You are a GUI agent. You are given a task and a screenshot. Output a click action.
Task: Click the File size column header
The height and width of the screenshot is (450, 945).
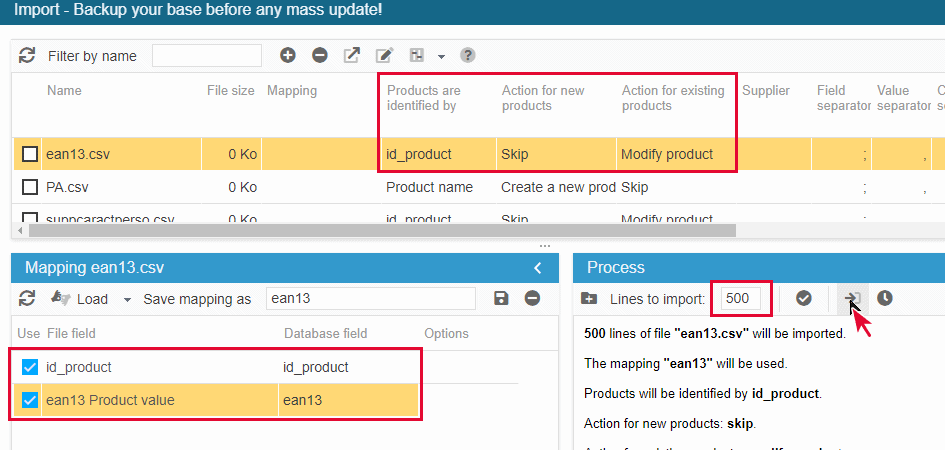230,91
